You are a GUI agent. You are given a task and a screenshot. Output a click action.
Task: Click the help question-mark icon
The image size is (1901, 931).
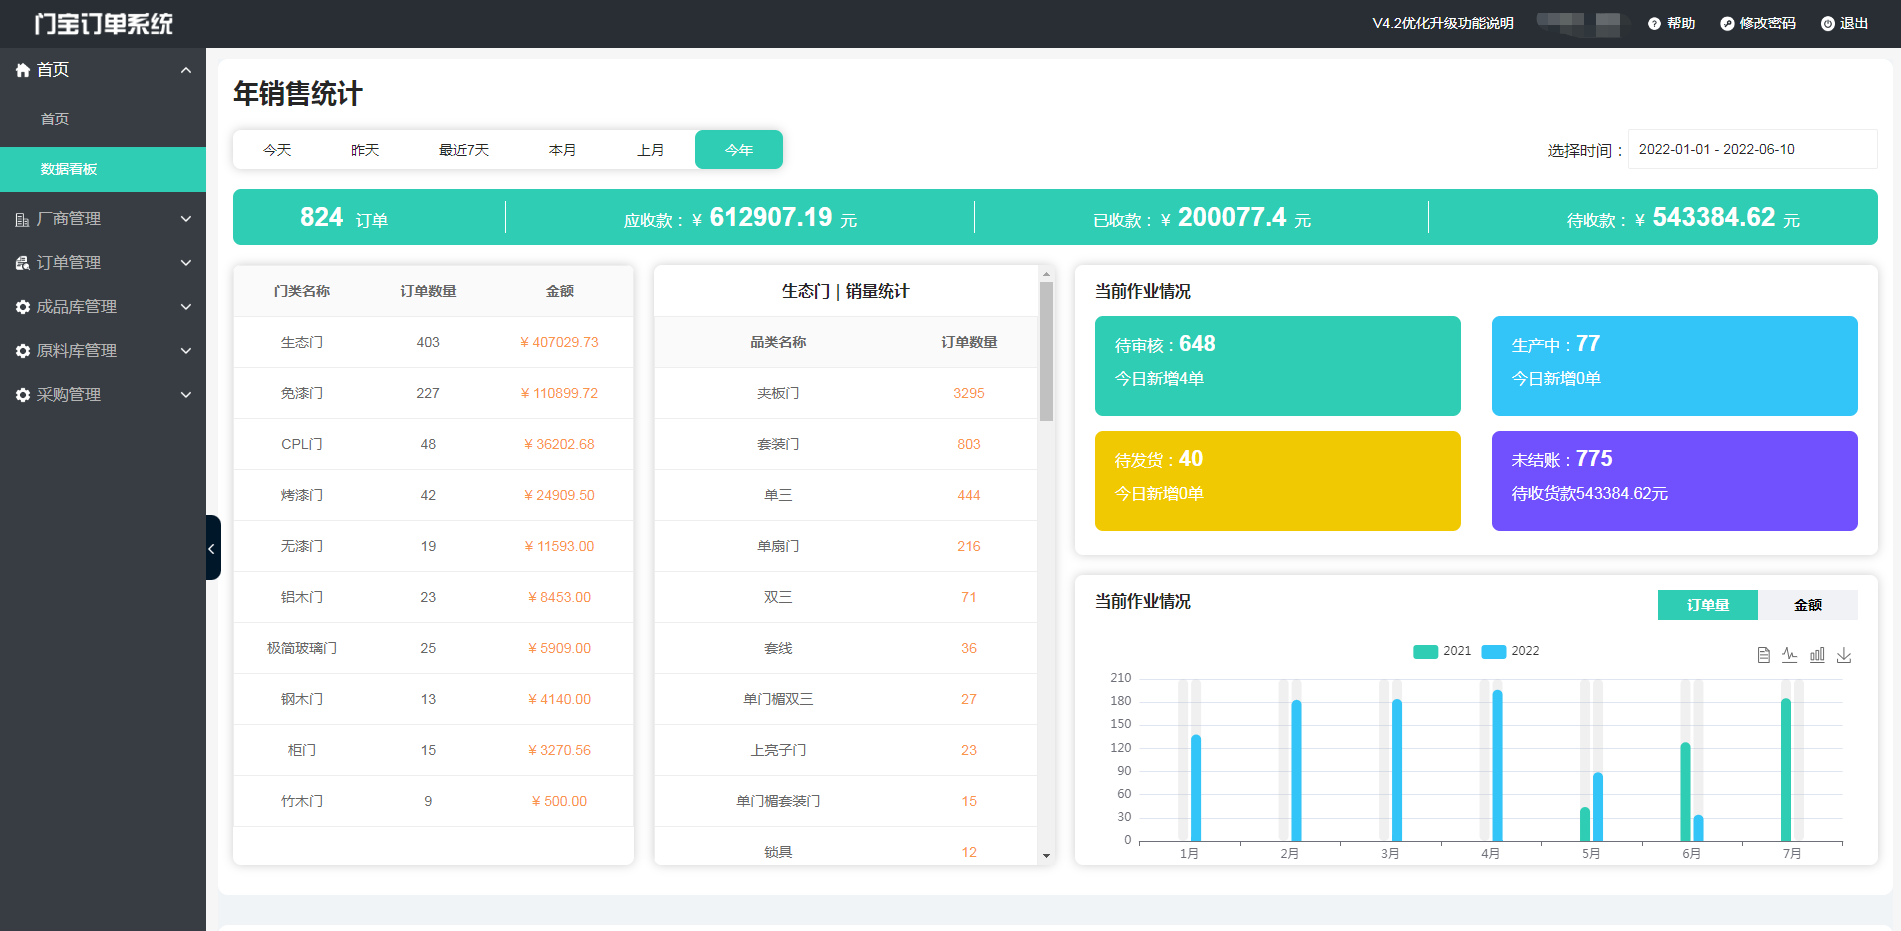1654,24
